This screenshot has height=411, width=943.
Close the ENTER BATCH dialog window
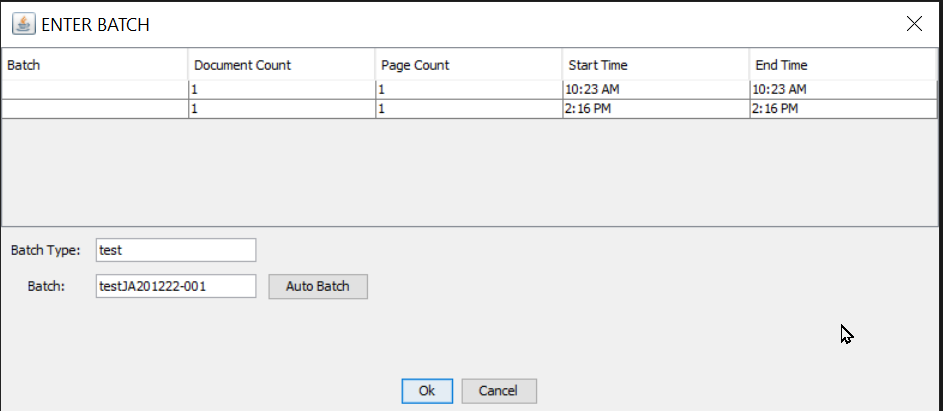coord(913,24)
